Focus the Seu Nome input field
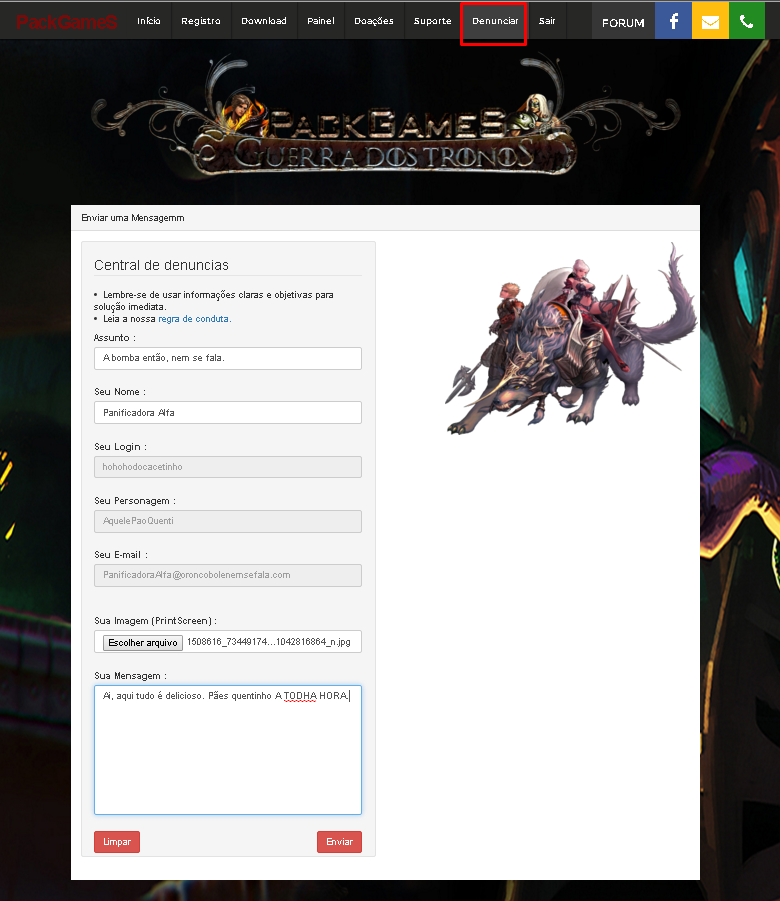 (x=228, y=413)
